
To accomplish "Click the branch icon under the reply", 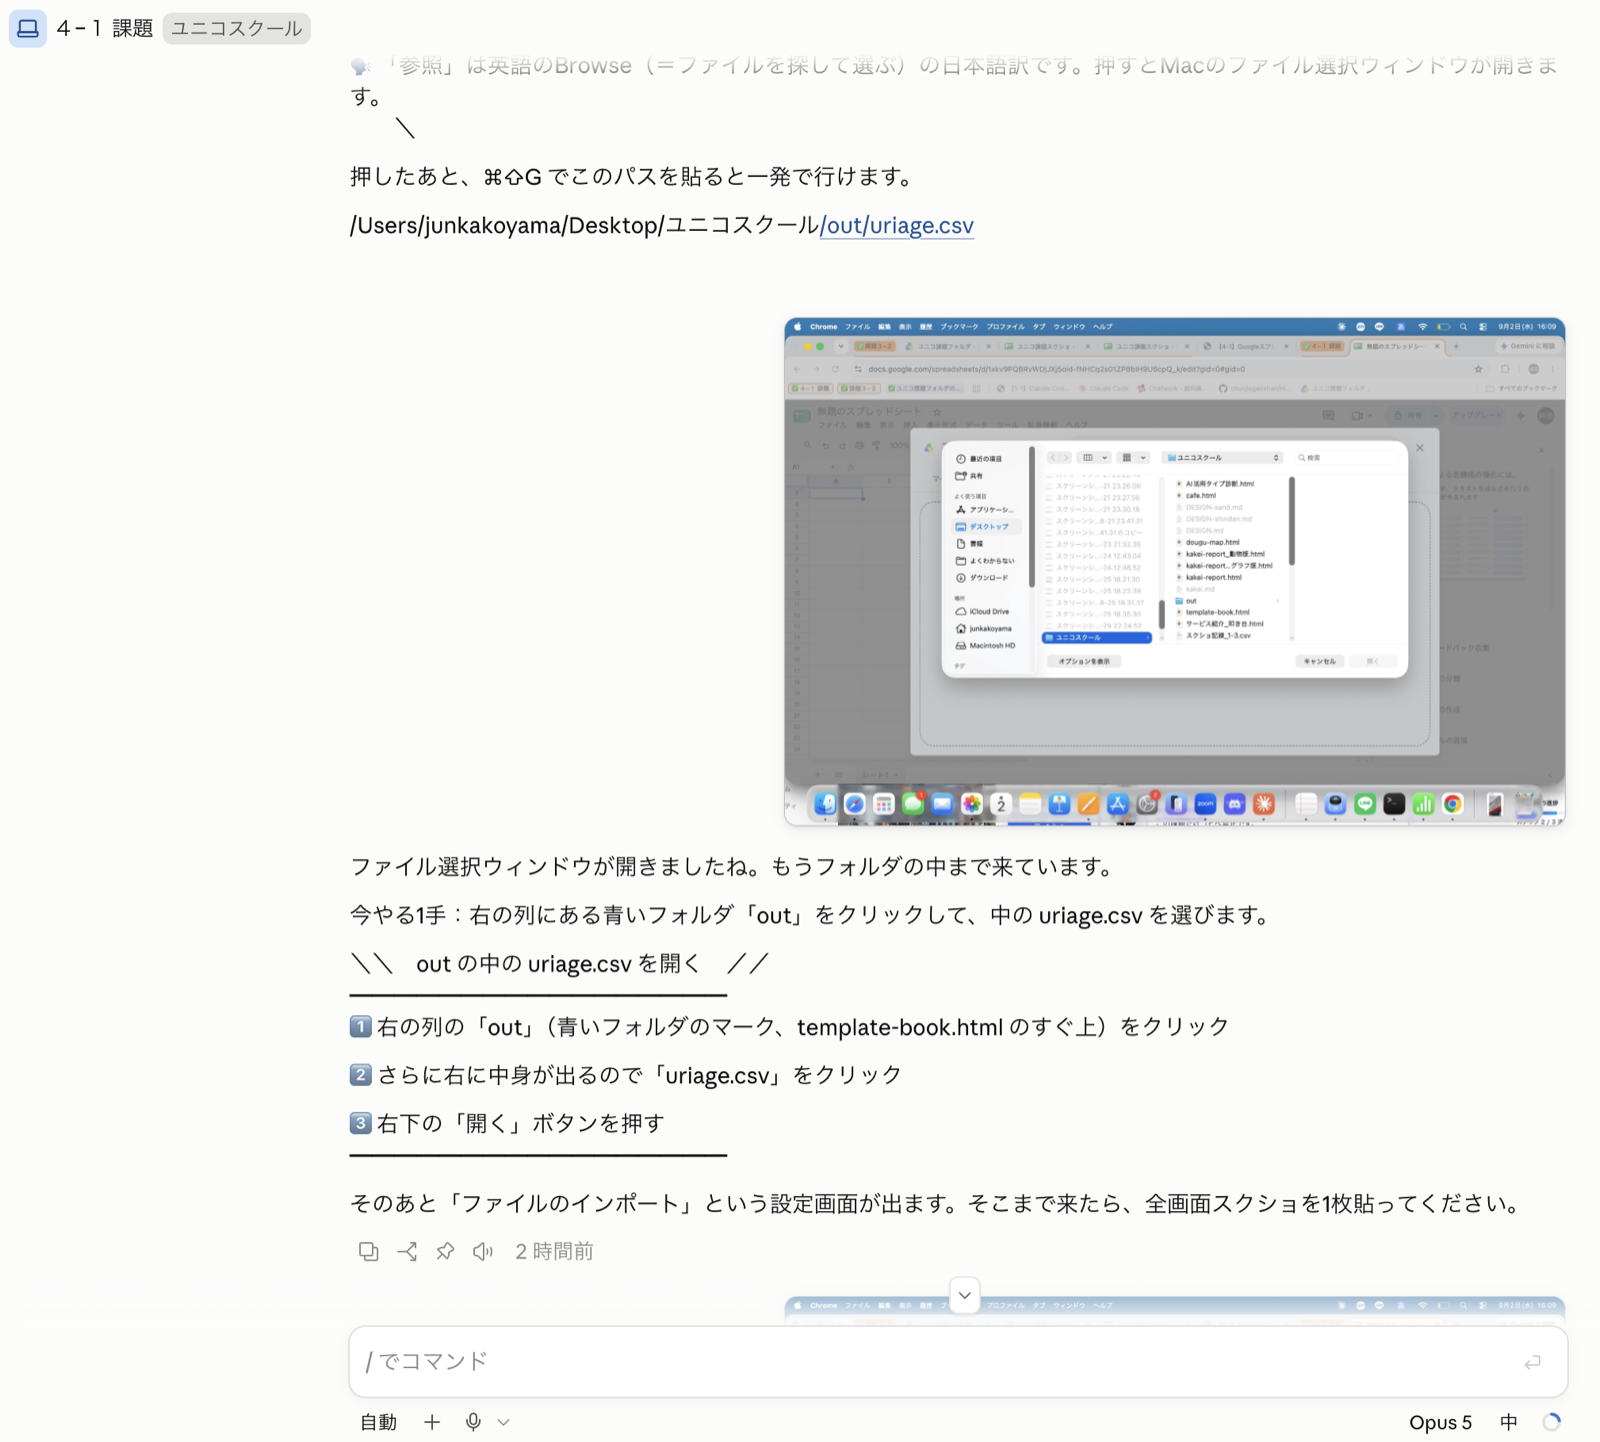I will [407, 1251].
